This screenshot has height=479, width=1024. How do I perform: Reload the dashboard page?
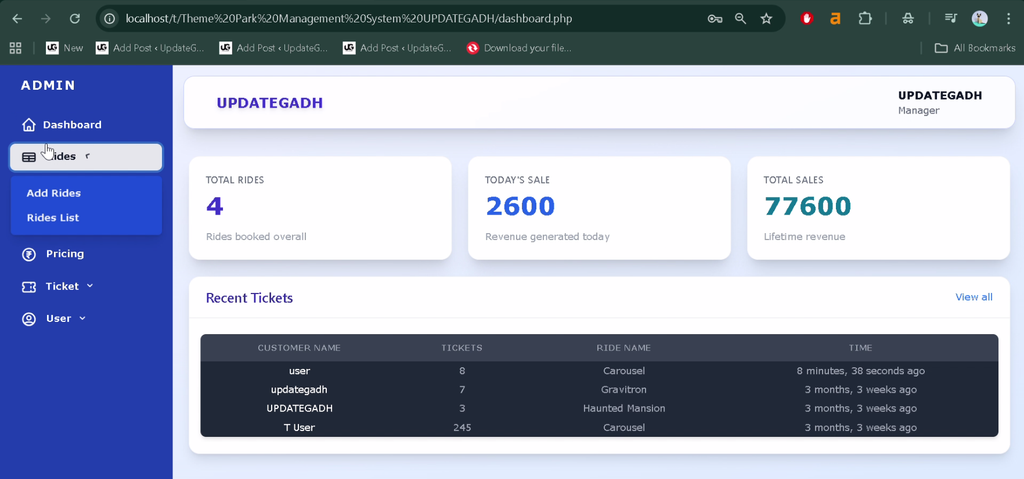pos(74,19)
